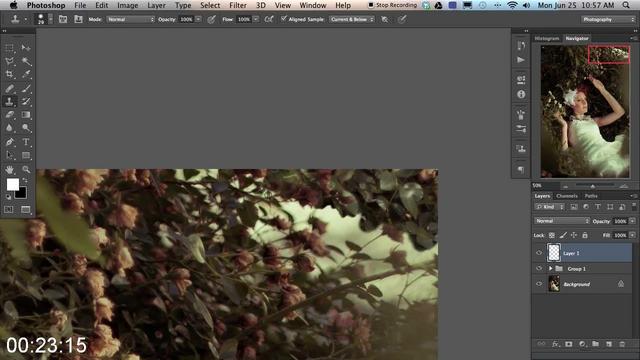
Task: Select the Type tool
Action: 26,142
